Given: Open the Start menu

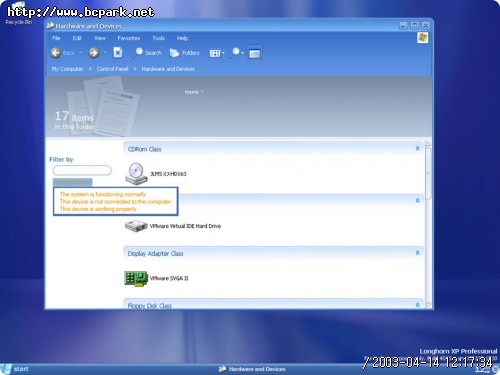Looking at the screenshot, I should point(15,369).
